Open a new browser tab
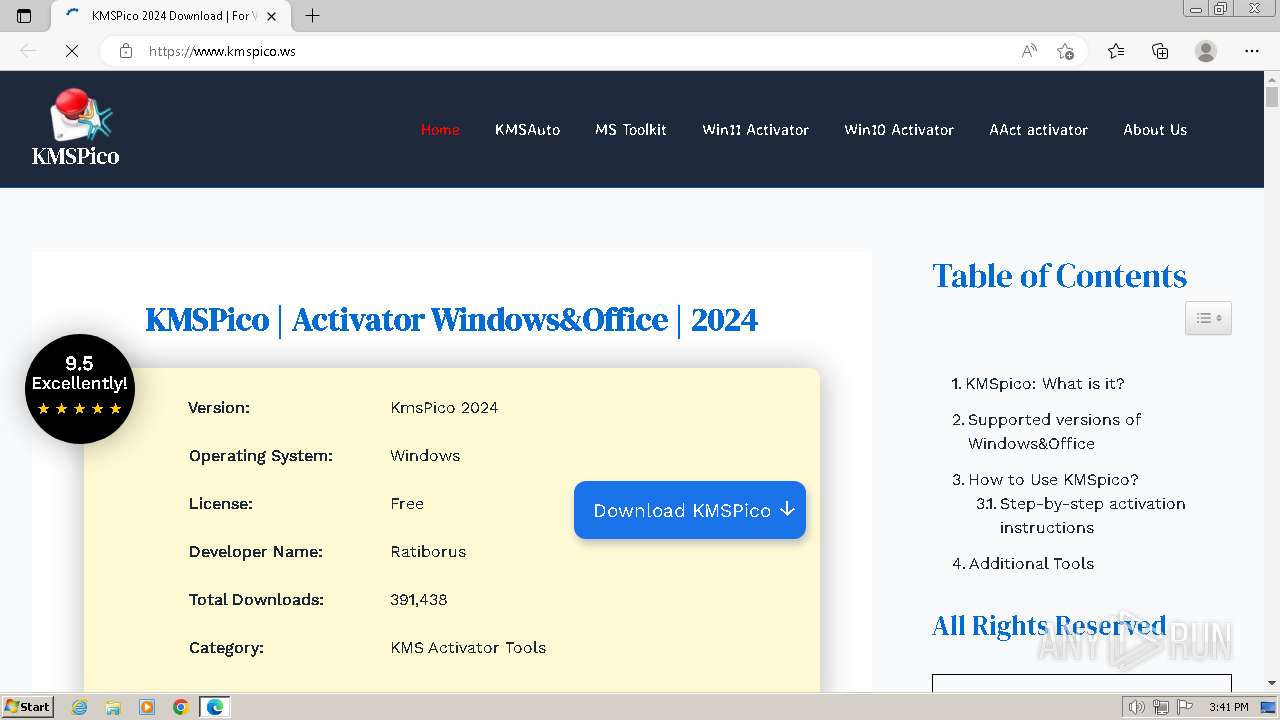This screenshot has width=1280, height=720. click(x=312, y=16)
